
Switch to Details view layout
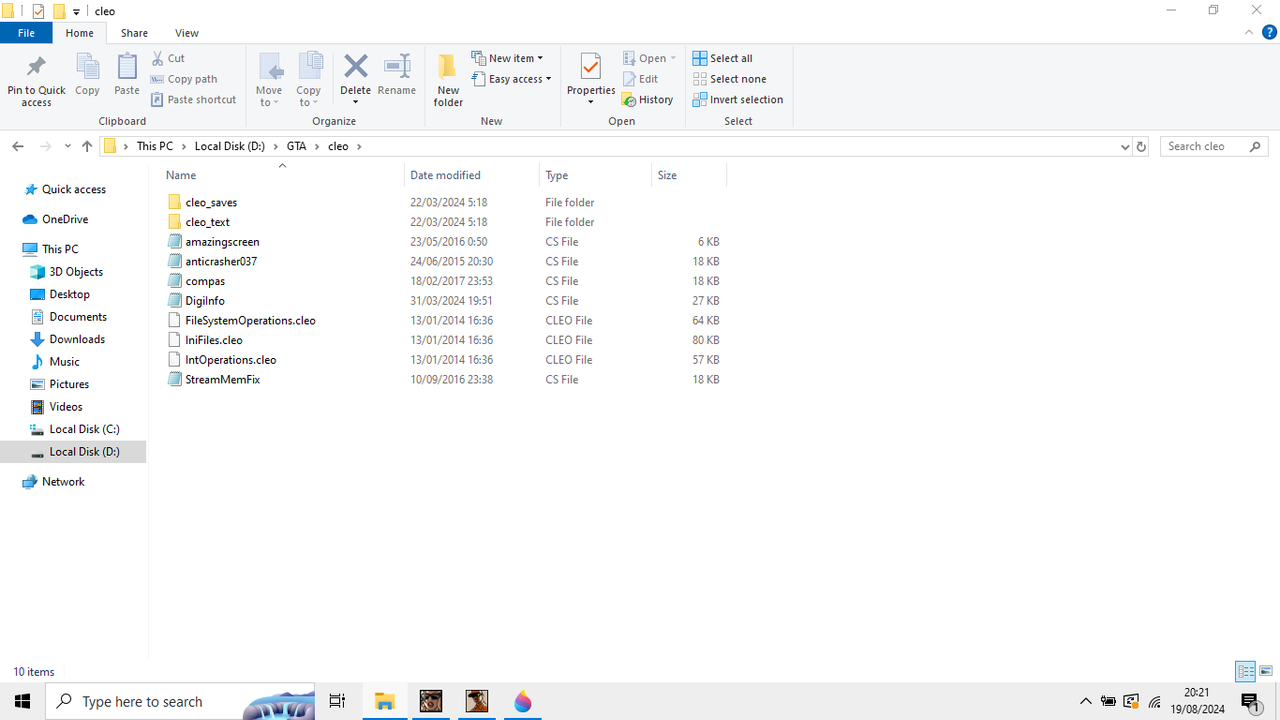pyautogui.click(x=1246, y=671)
